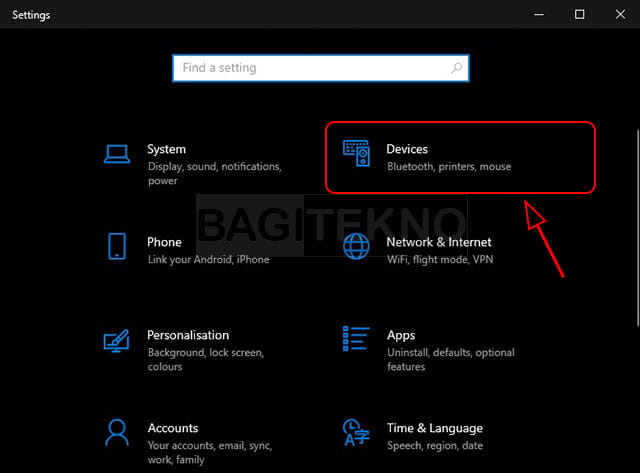Close the Settings window
The height and width of the screenshot is (473, 640).
coord(620,14)
